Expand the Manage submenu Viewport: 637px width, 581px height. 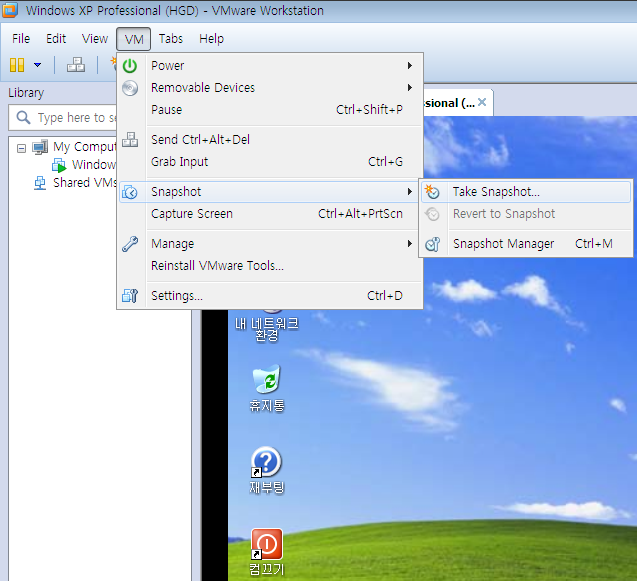(x=271, y=244)
